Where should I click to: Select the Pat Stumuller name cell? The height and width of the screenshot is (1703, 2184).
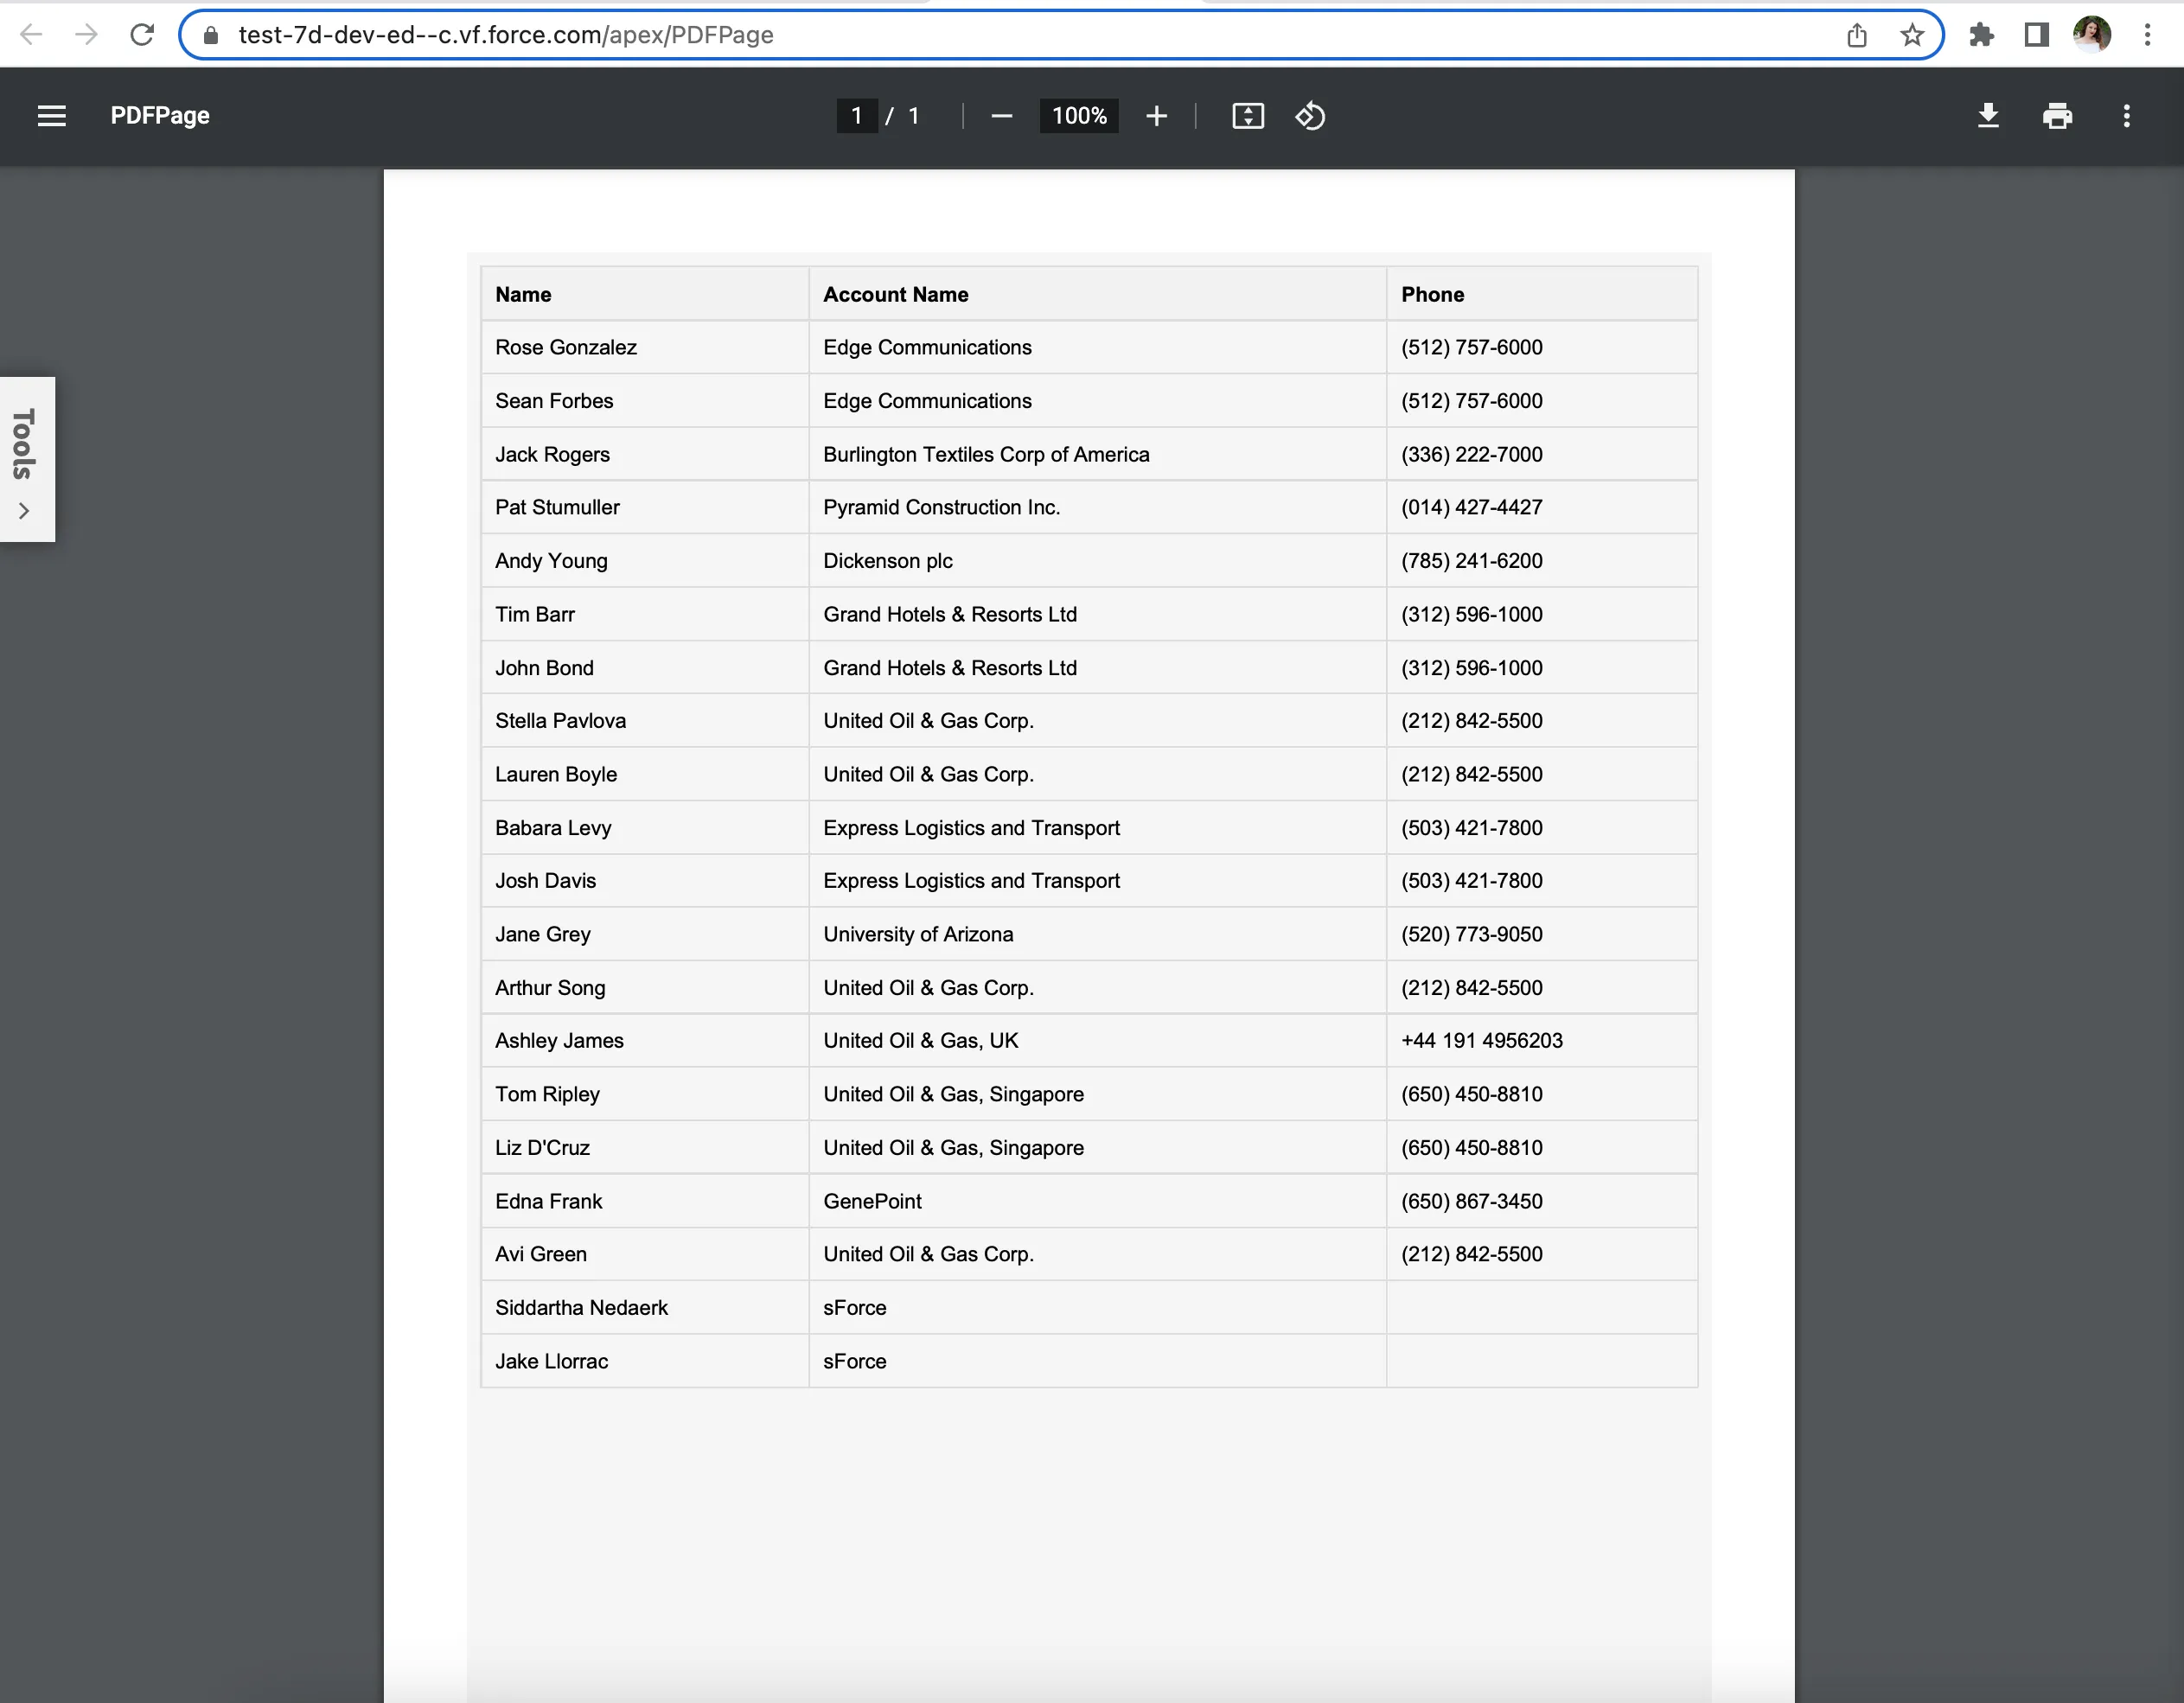pos(645,507)
